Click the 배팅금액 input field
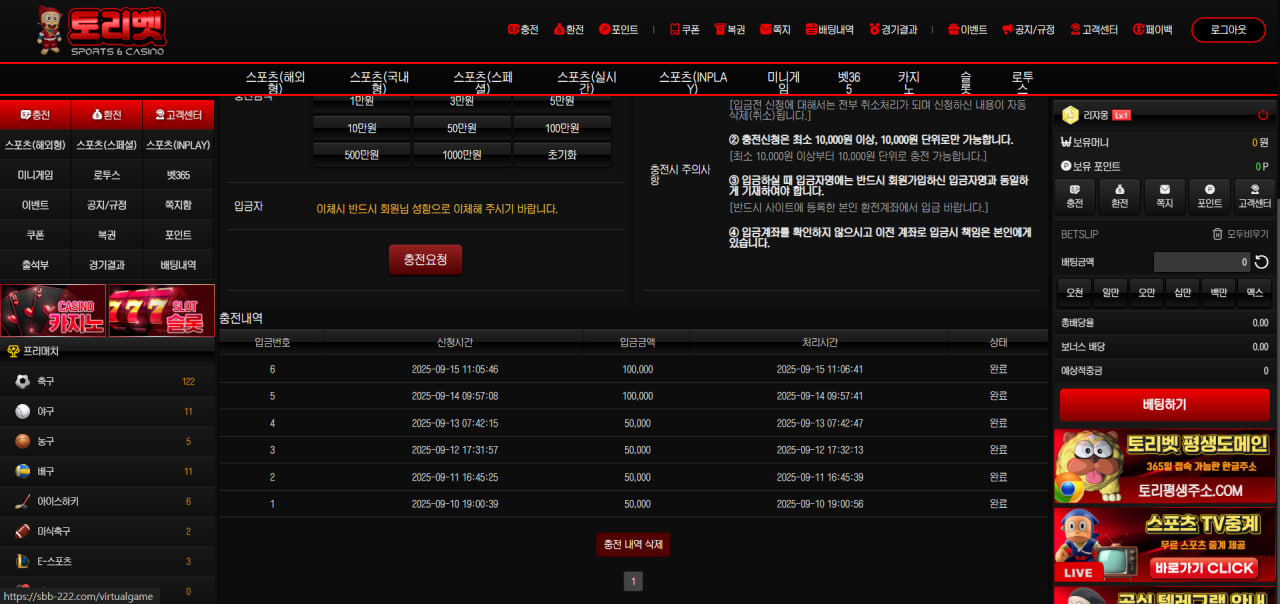1280x604 pixels. click(1200, 262)
